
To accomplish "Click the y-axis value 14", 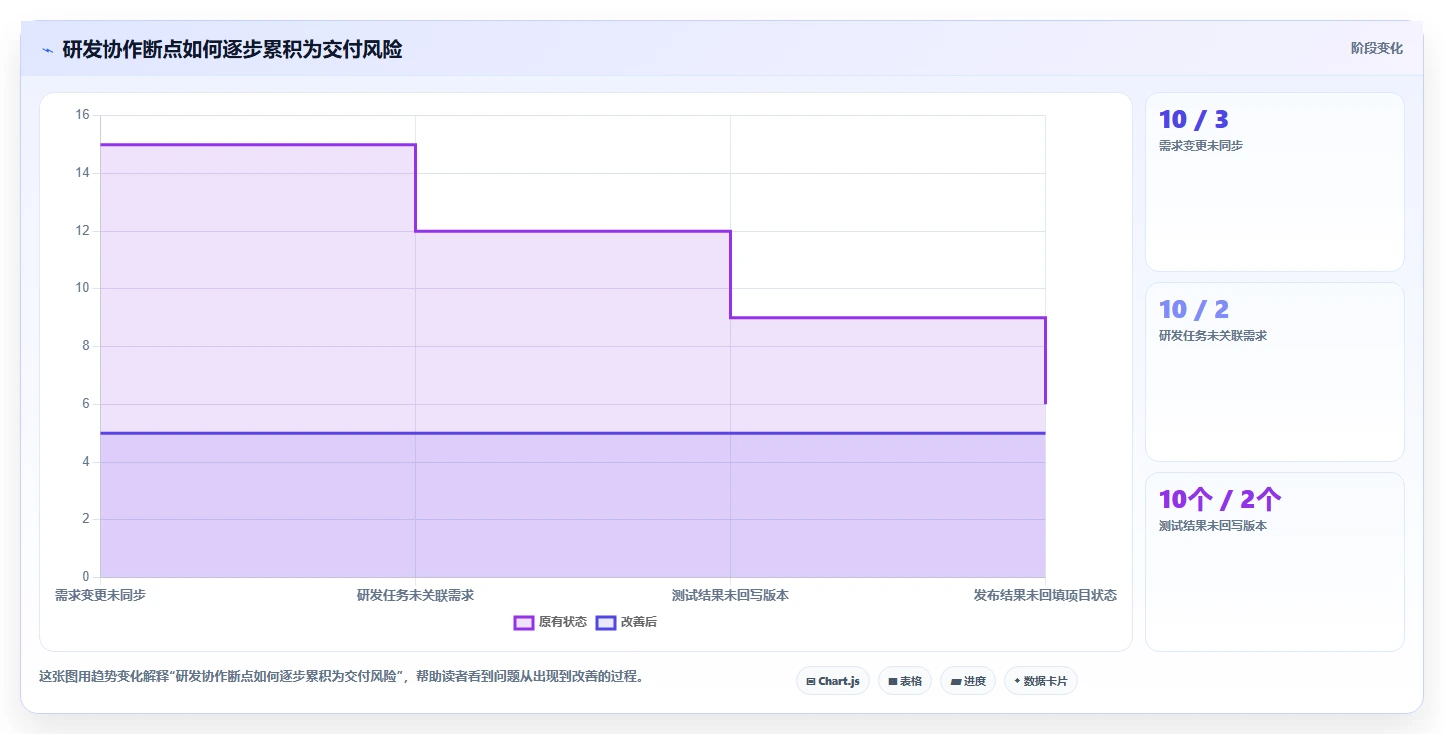I will 82,173.
